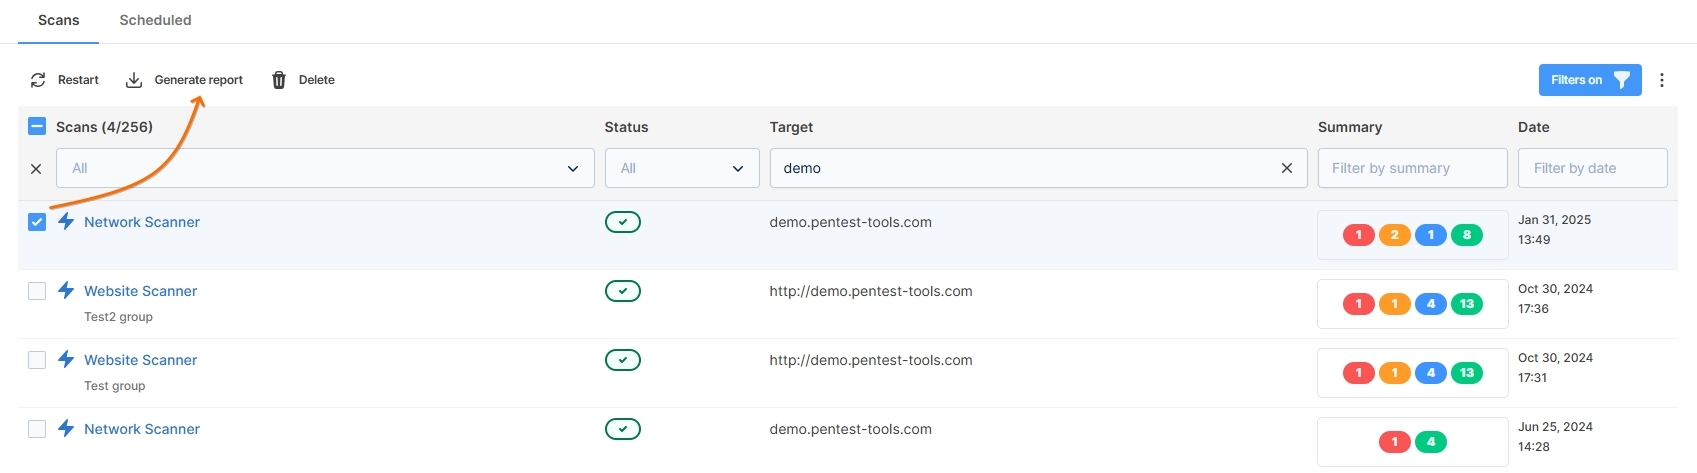1697x473 pixels.
Task: Check the Test group Website Scanner checkbox
Action: 37,360
